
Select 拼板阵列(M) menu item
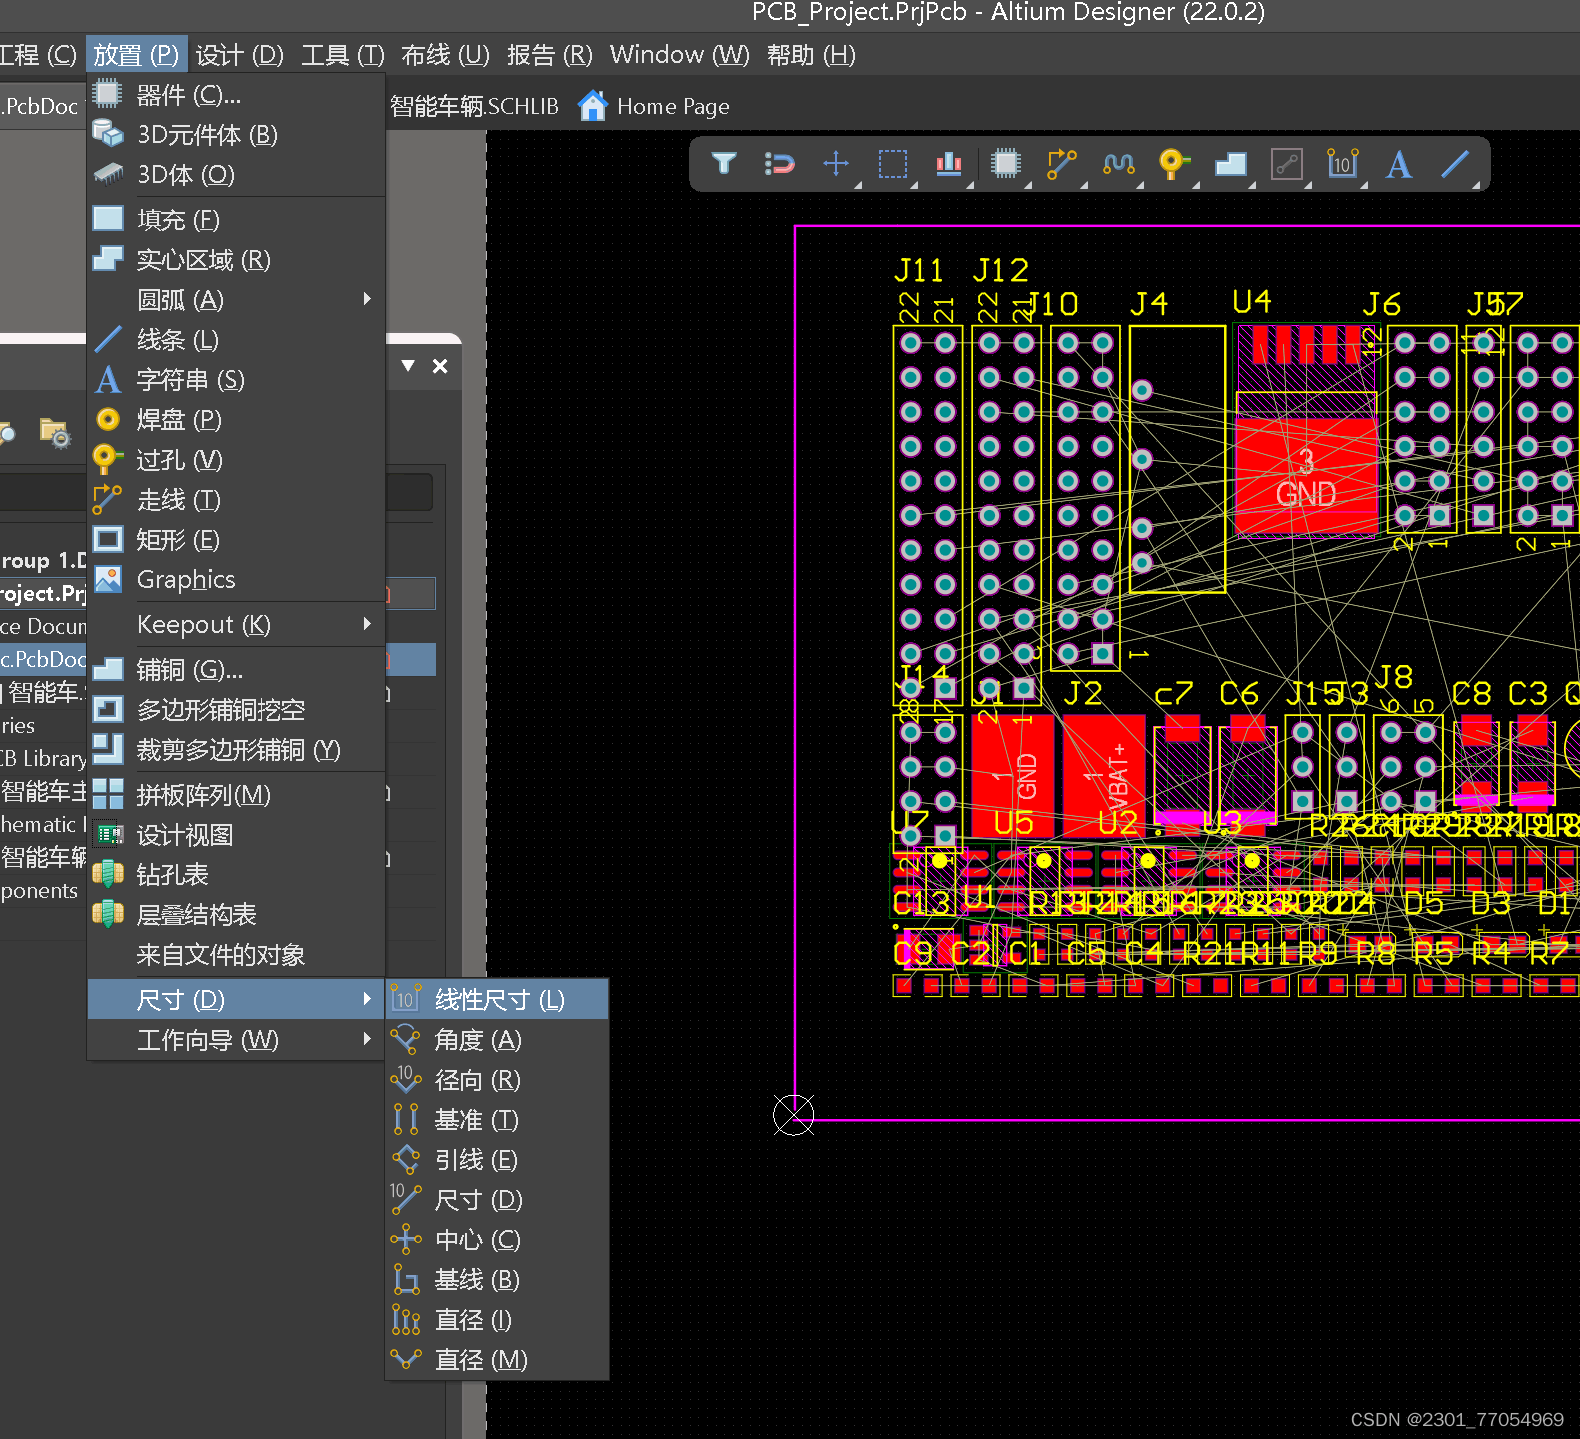pyautogui.click(x=236, y=795)
